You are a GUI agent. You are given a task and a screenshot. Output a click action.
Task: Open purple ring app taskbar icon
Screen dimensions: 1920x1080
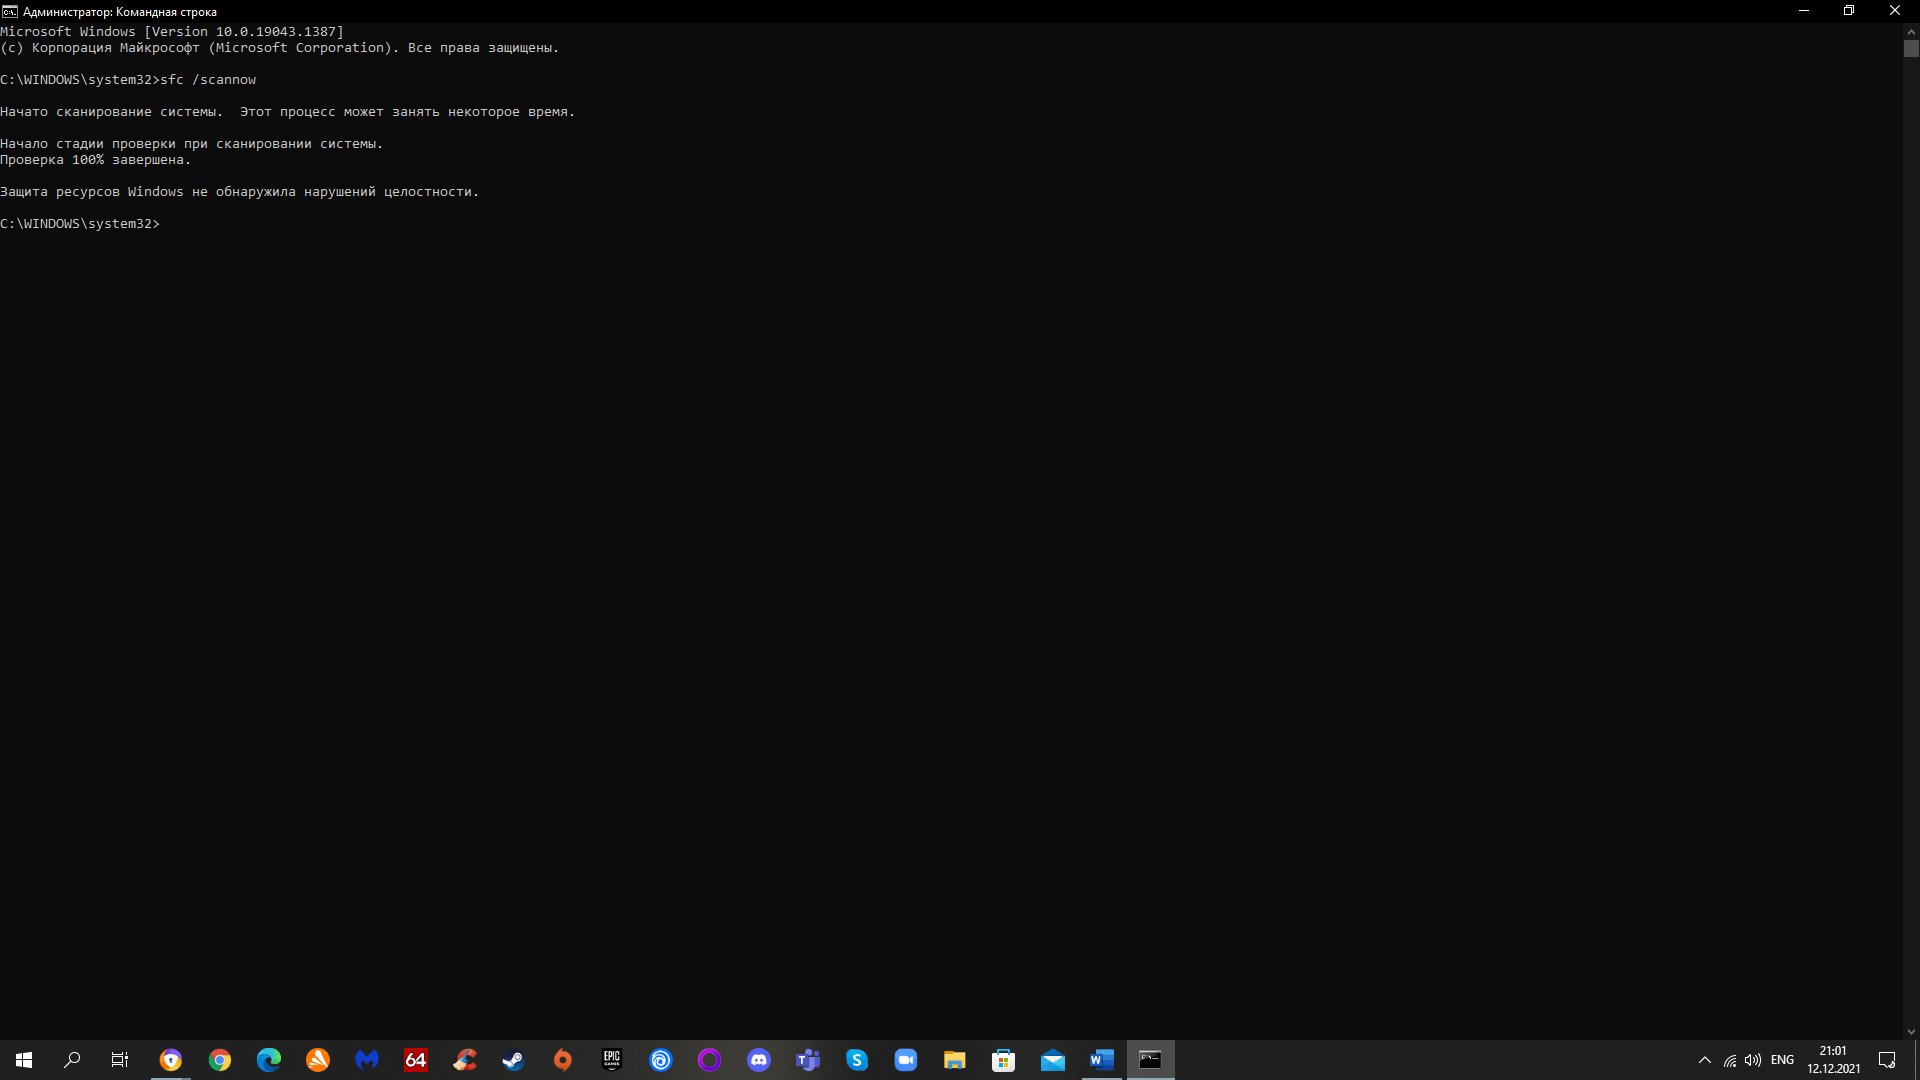coord(710,1060)
